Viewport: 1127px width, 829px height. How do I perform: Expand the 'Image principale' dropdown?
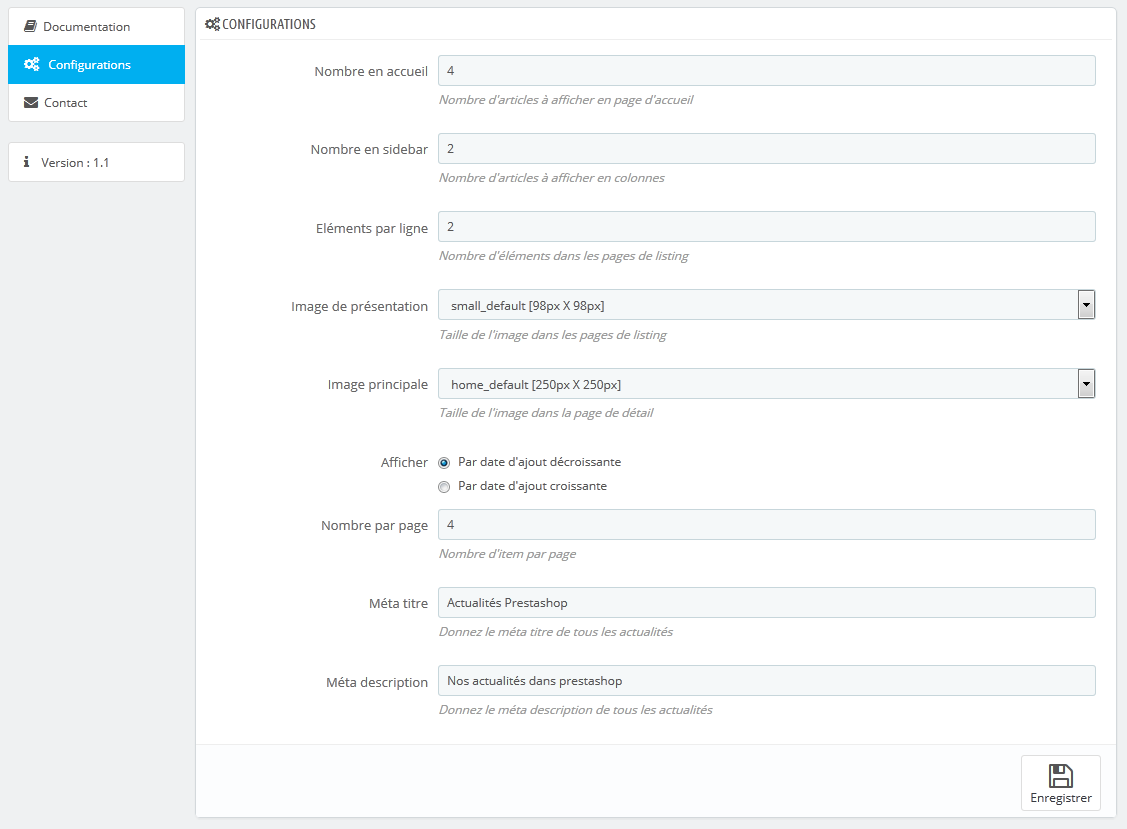tap(766, 383)
